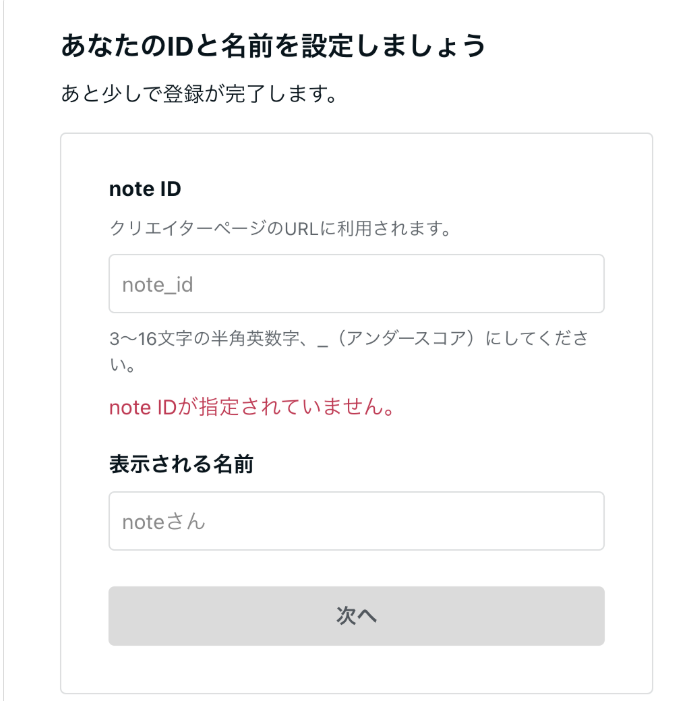This screenshot has height=701, width=680.
Task: Click the red note ID error message
Action: pyautogui.click(x=251, y=407)
